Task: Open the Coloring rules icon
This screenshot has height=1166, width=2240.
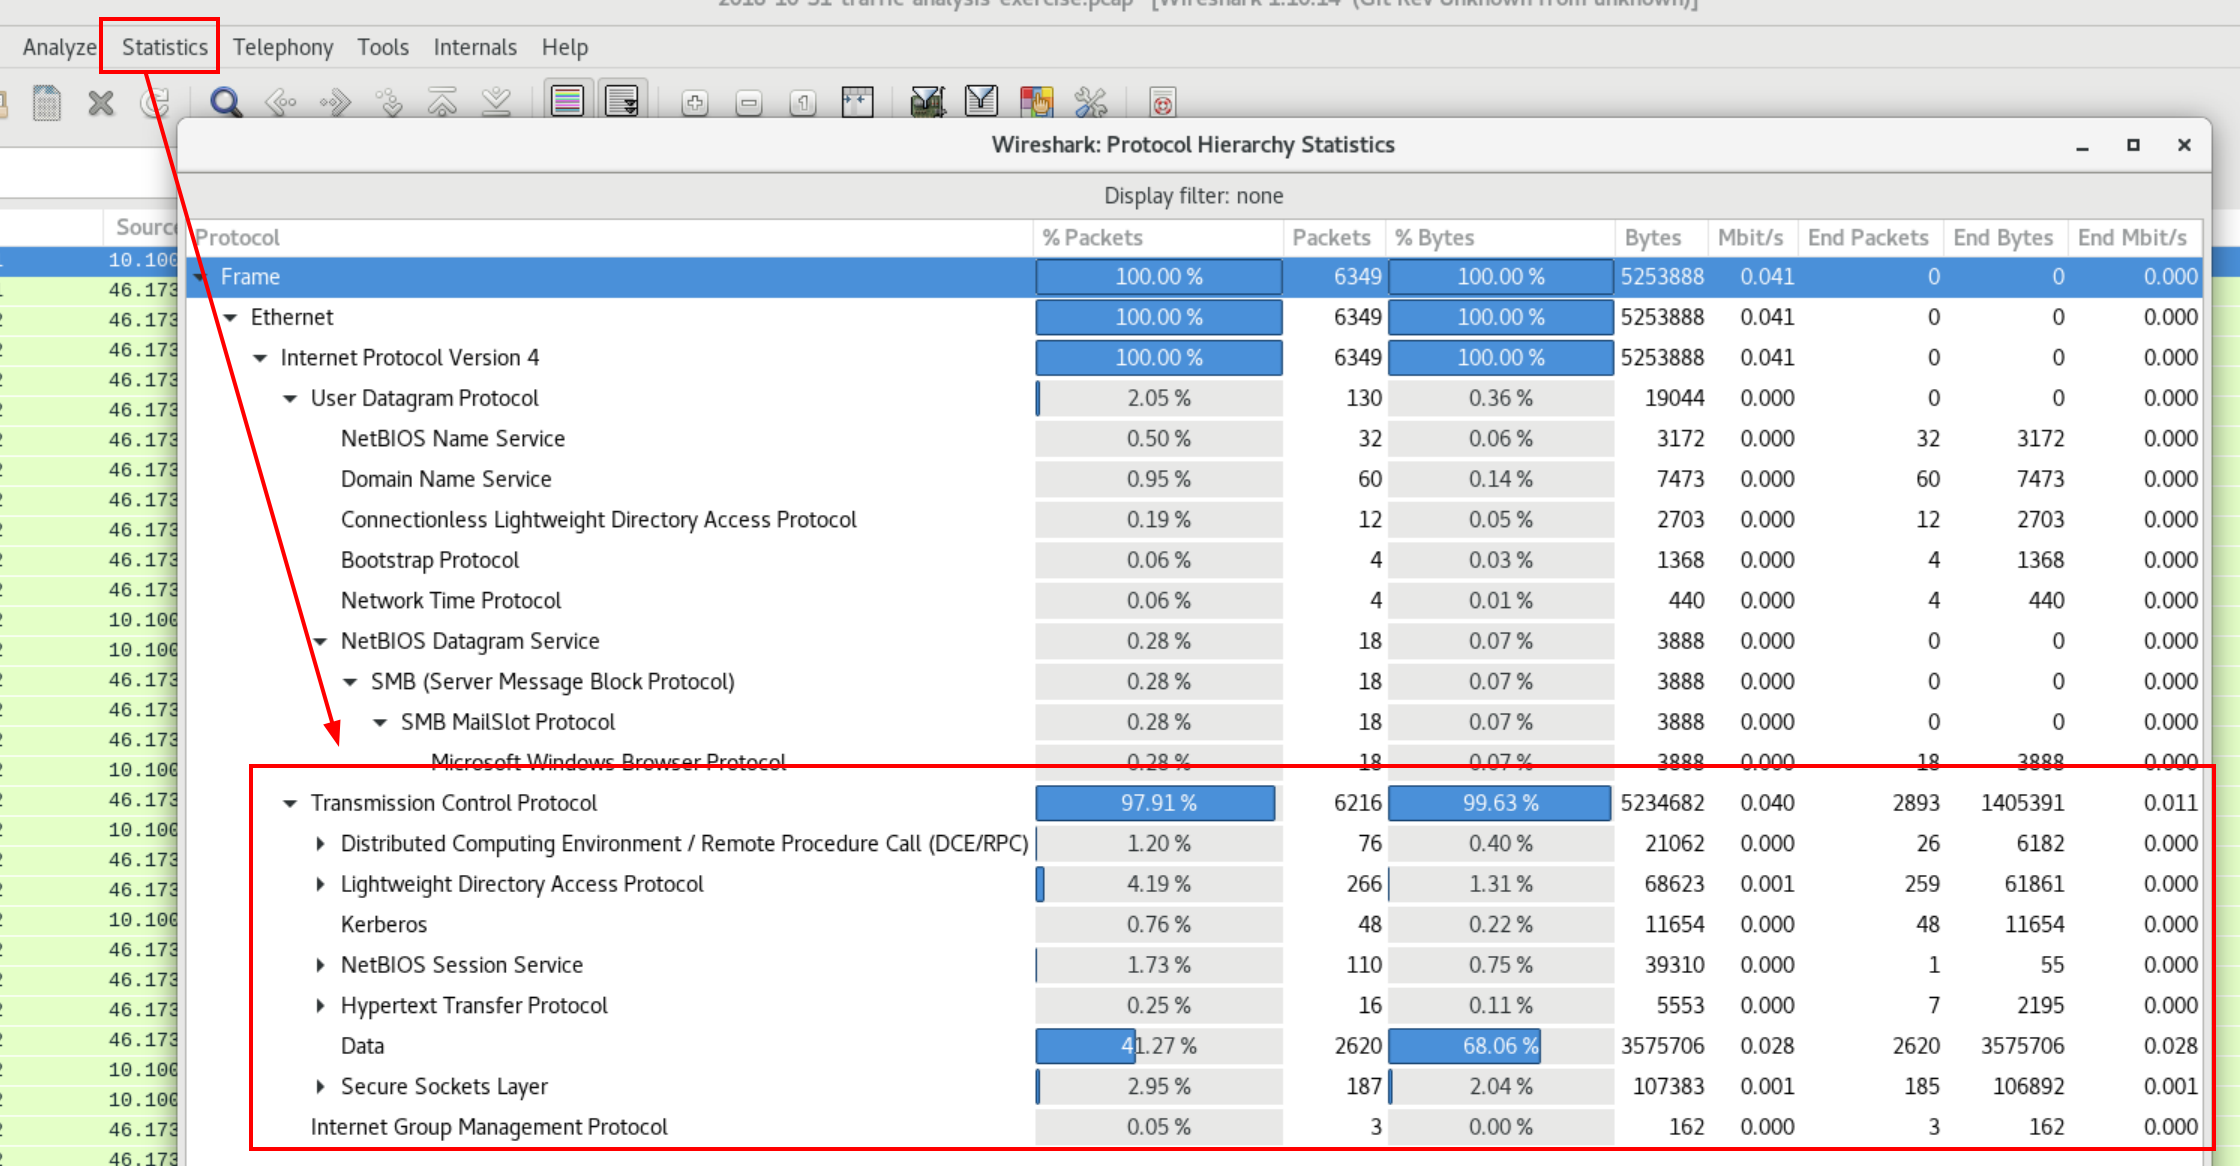Action: click(1037, 102)
